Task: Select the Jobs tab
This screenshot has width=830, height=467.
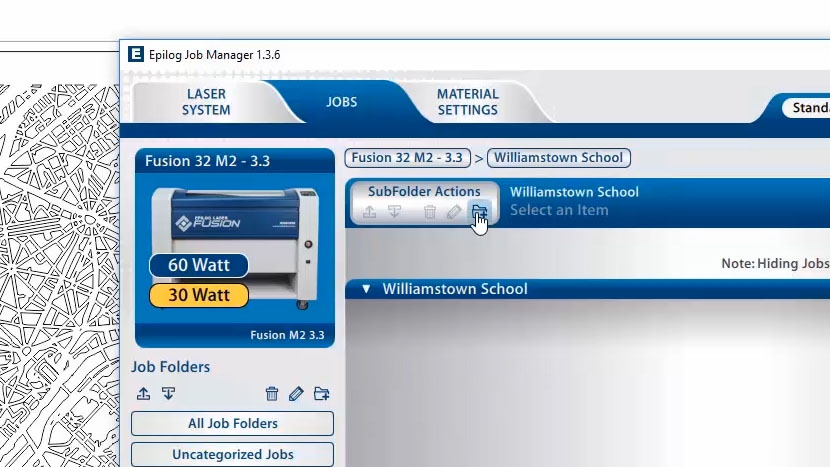Action: click(x=341, y=102)
